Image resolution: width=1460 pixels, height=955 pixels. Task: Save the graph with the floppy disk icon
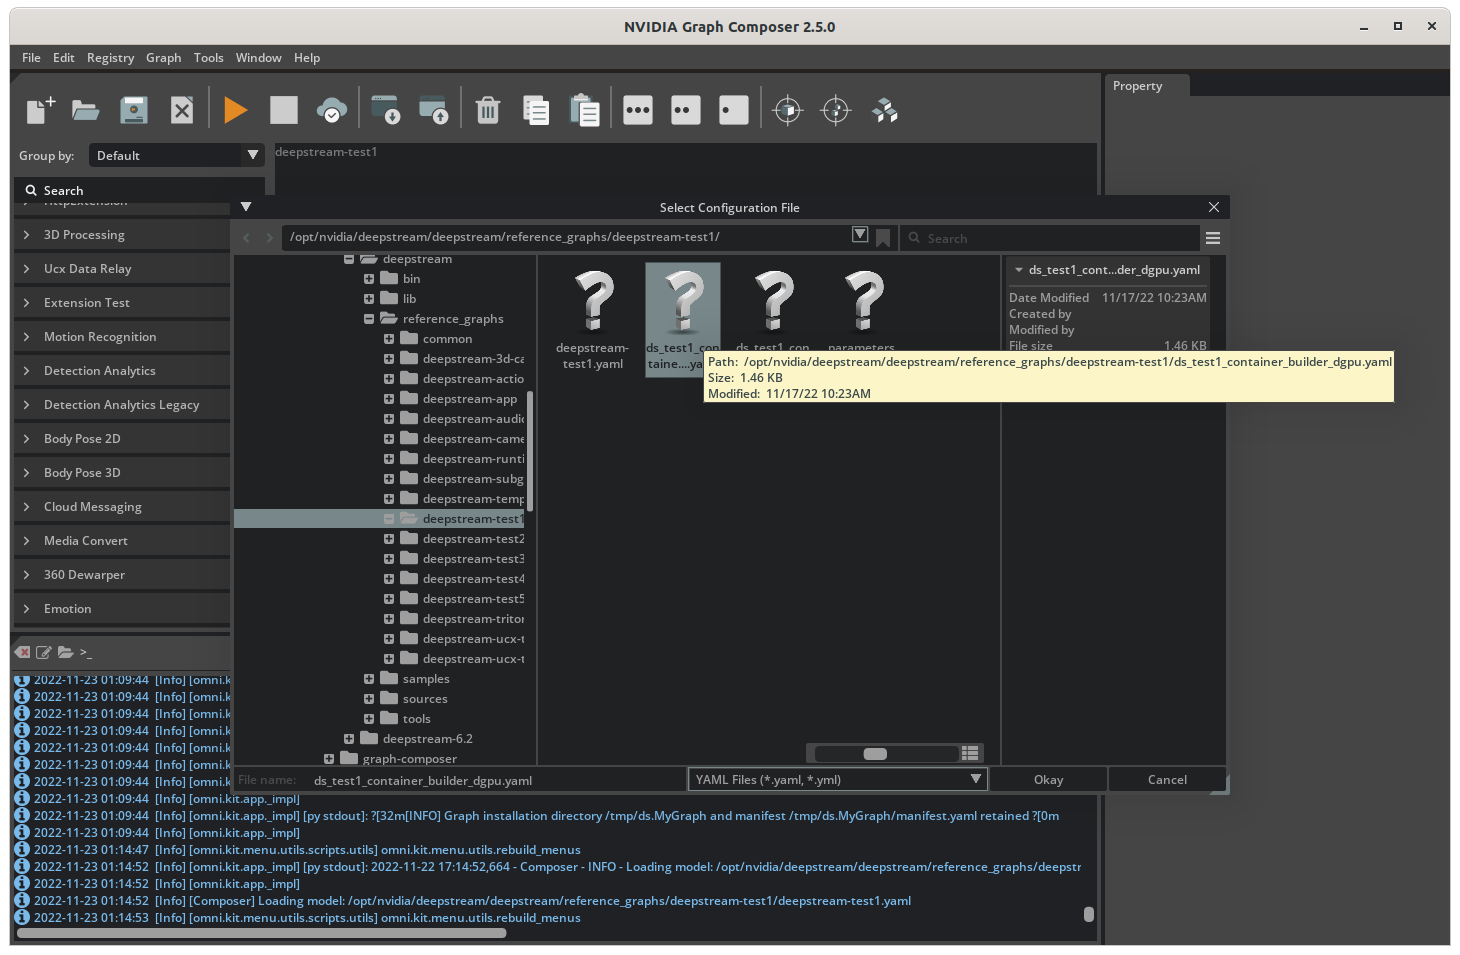click(134, 110)
